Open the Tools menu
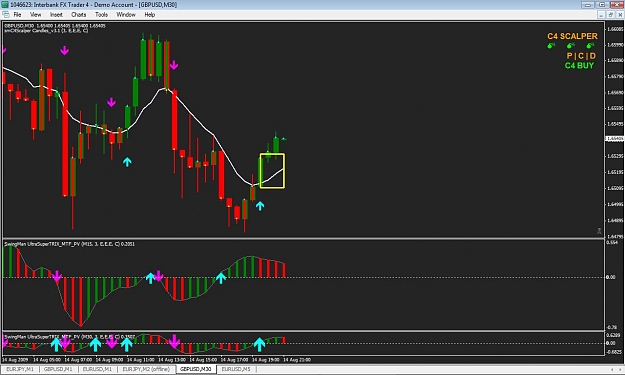The height and width of the screenshot is (375, 625). pyautogui.click(x=101, y=14)
